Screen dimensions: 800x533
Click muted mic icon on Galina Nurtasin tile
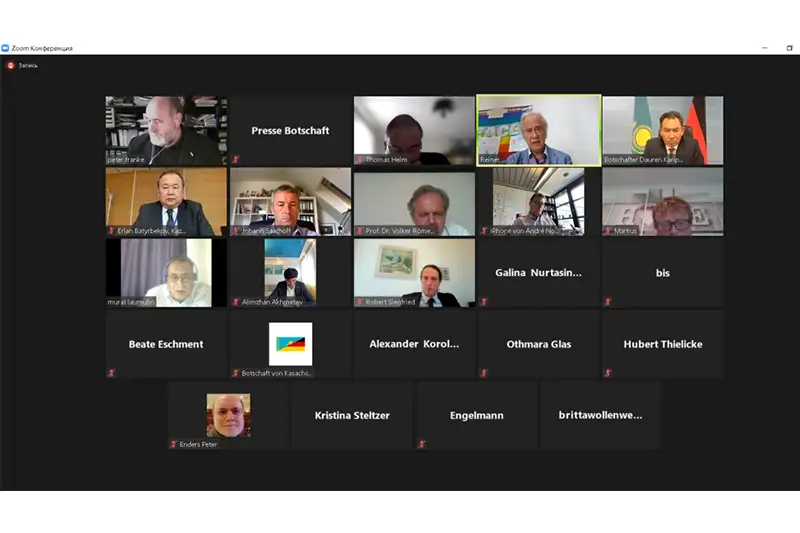[x=484, y=301]
